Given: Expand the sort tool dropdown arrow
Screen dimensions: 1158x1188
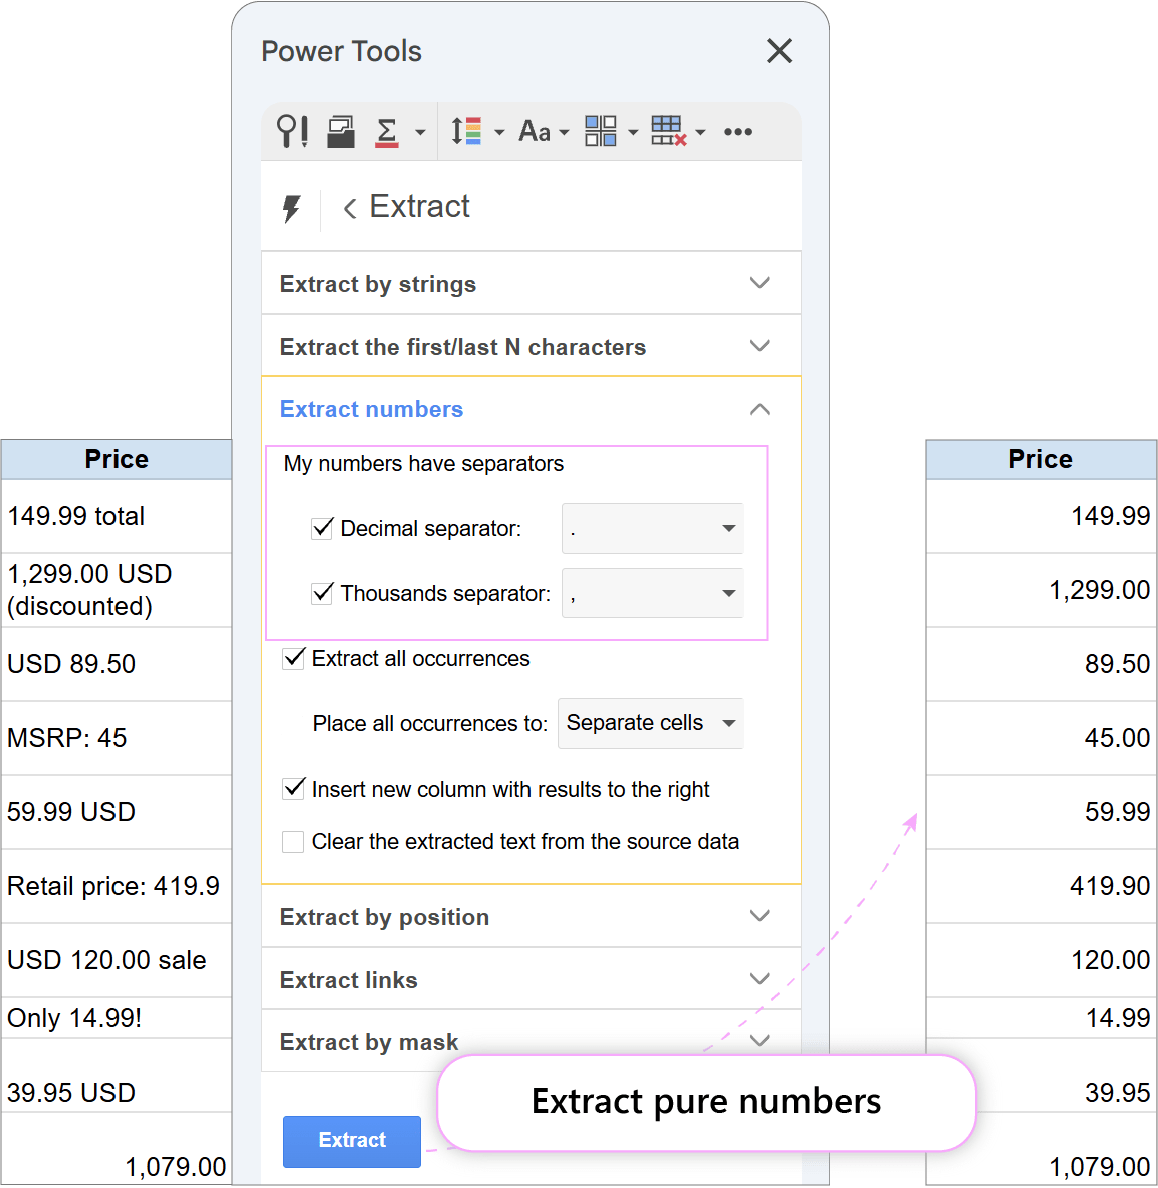Looking at the screenshot, I should (x=499, y=133).
